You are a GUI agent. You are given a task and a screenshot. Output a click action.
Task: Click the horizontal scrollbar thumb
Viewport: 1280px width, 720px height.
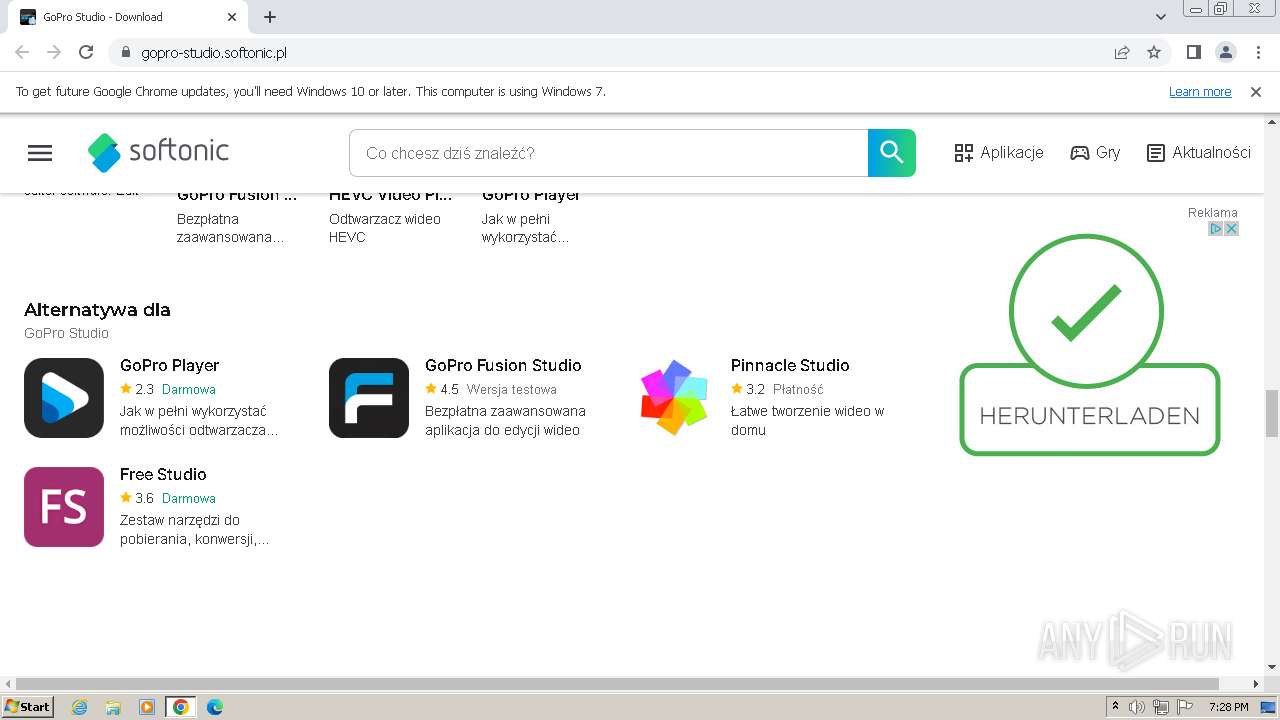pos(617,684)
